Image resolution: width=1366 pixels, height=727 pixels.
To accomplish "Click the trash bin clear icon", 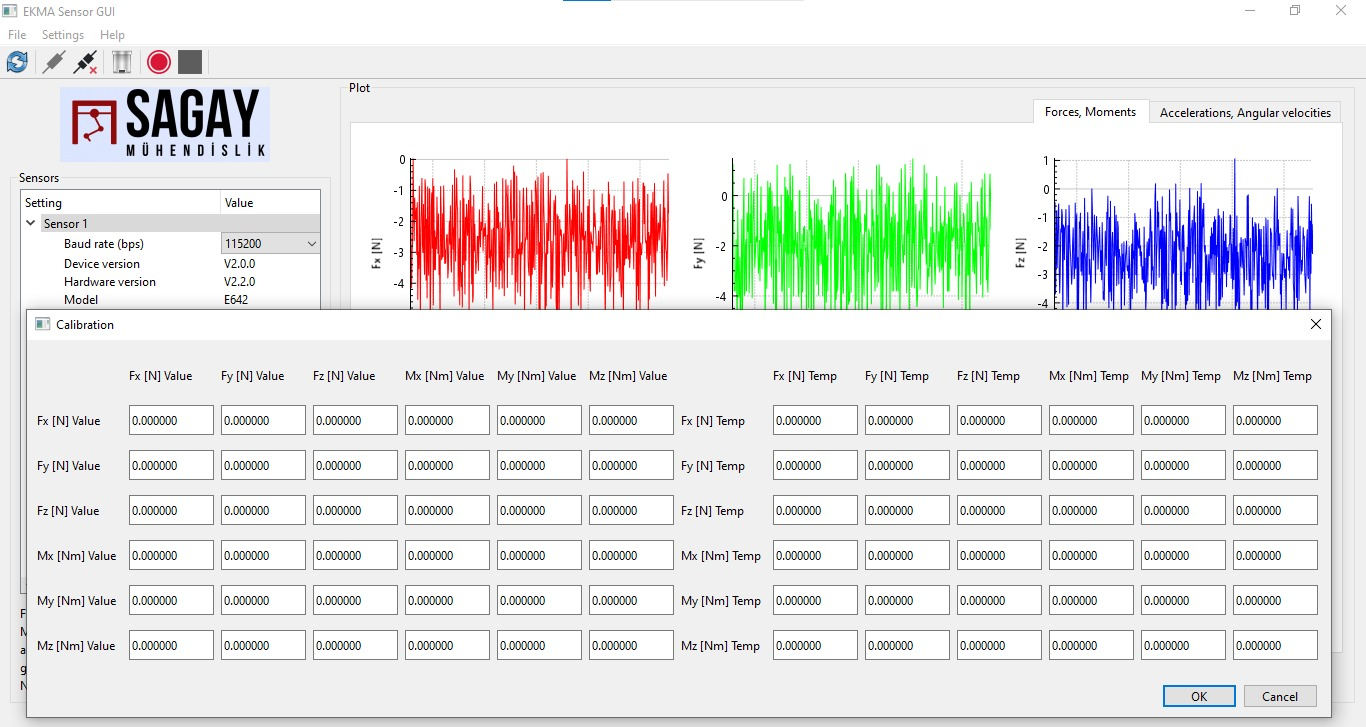I will (x=121, y=62).
